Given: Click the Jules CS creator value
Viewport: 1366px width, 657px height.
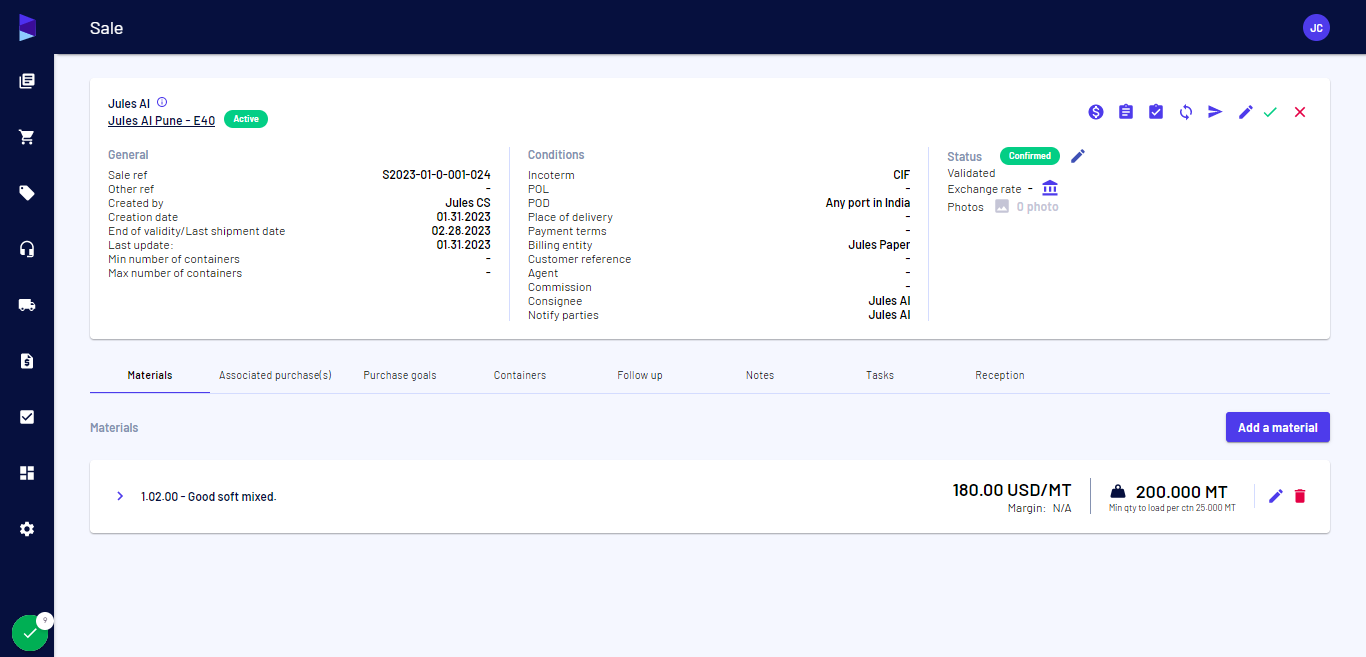Looking at the screenshot, I should pyautogui.click(x=468, y=203).
